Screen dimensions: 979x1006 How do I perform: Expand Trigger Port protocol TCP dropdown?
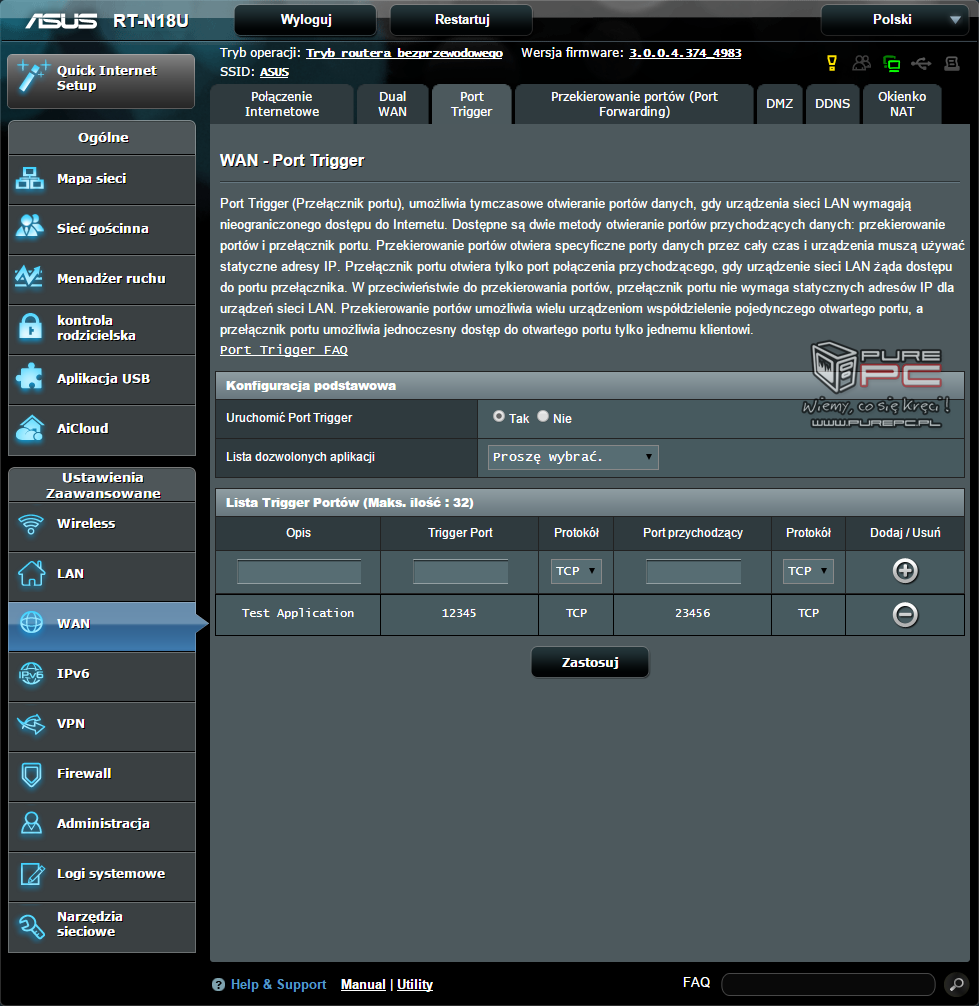(x=576, y=571)
